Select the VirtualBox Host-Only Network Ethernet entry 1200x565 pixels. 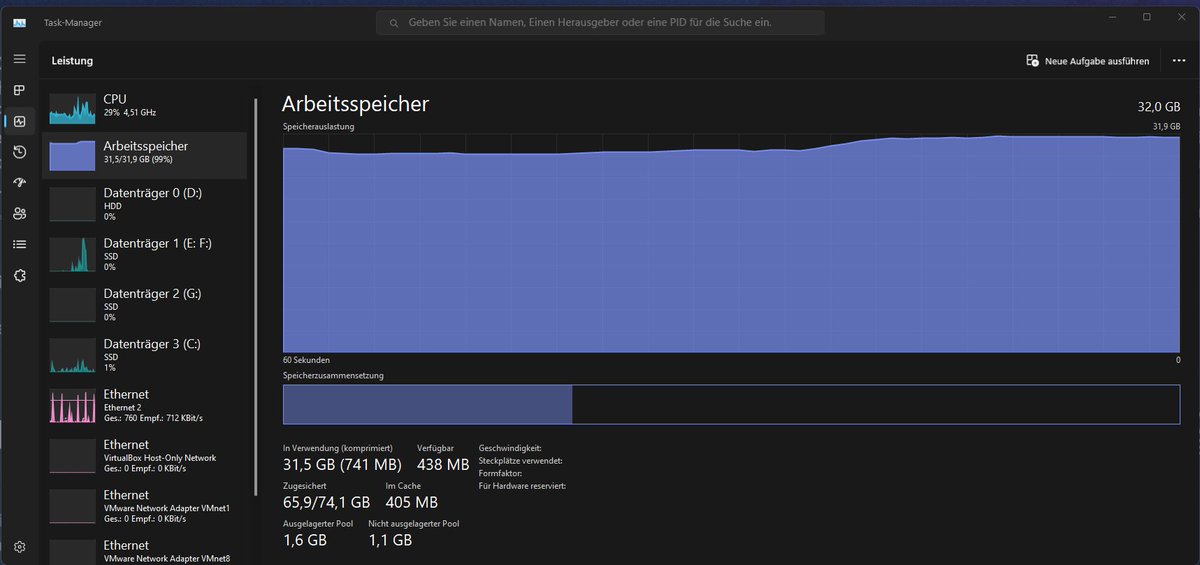coord(144,456)
